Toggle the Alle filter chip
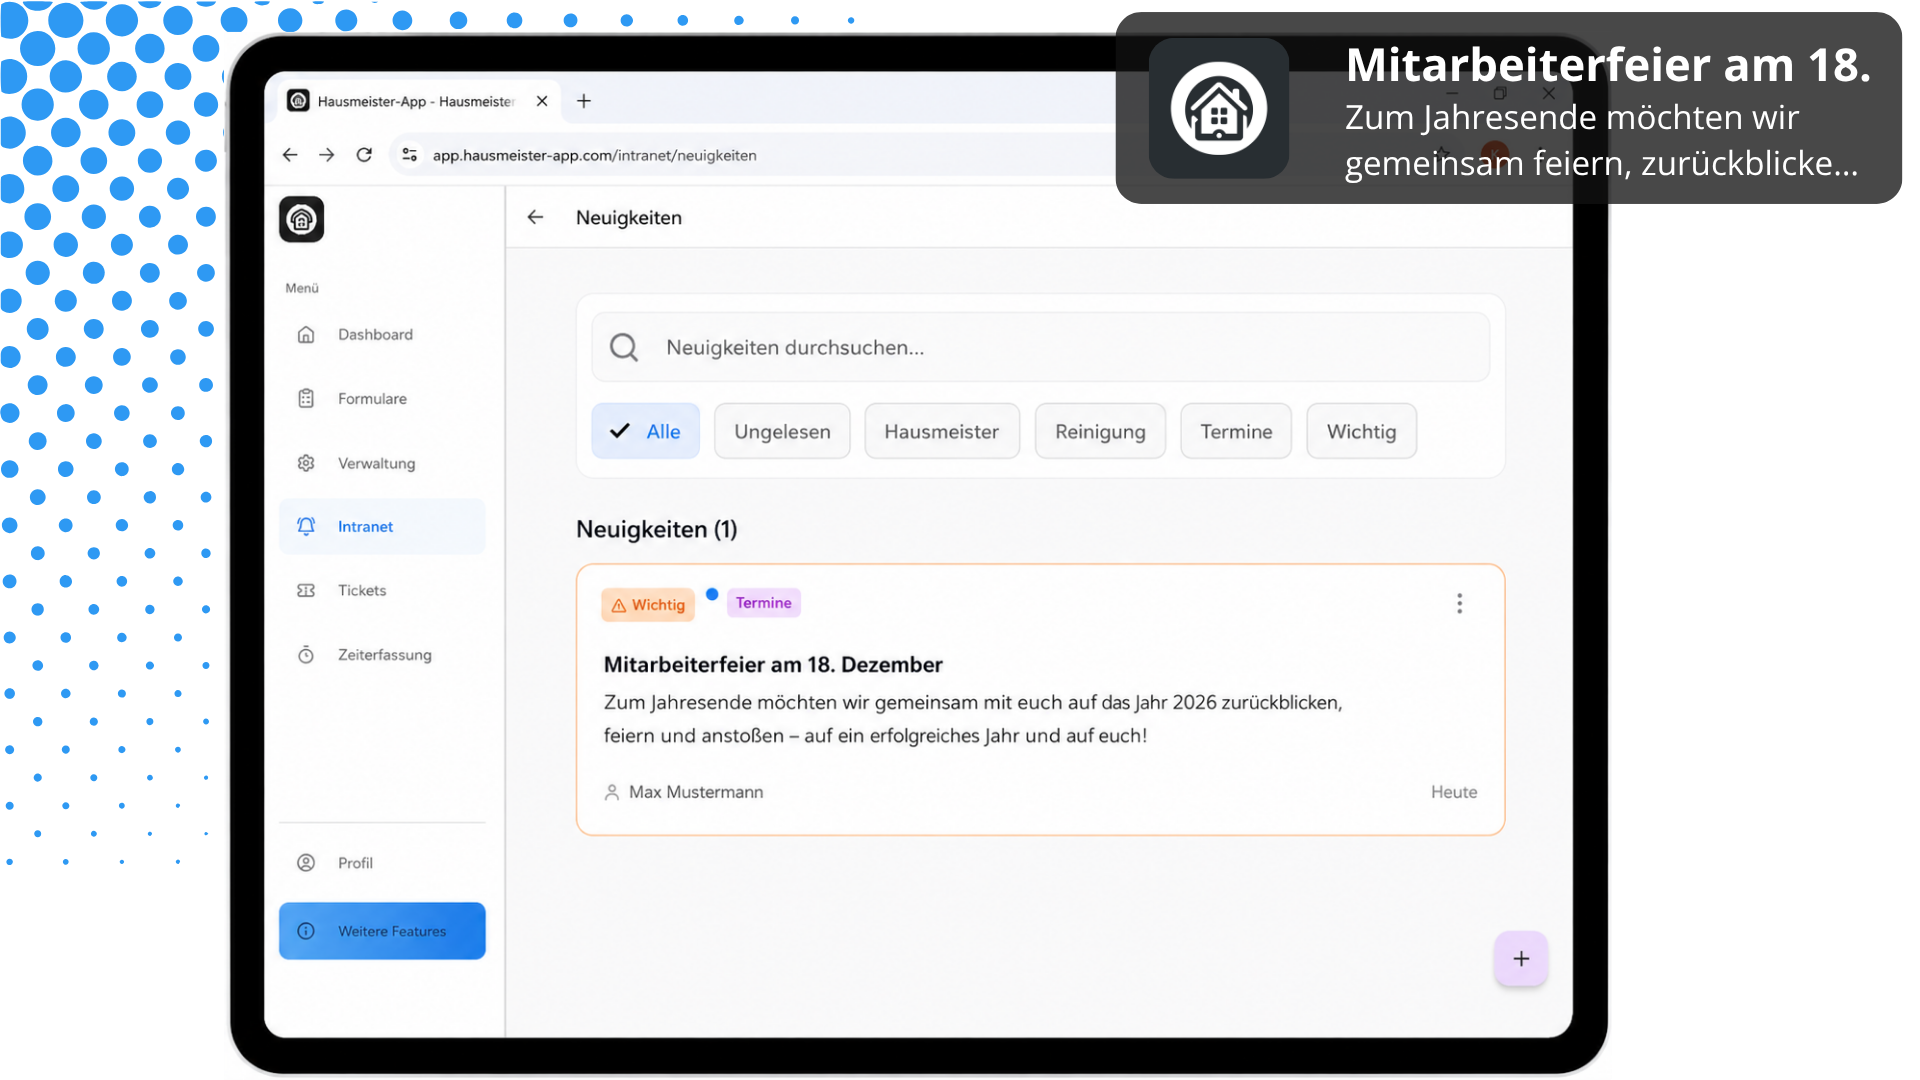The image size is (1920, 1080). 645,431
